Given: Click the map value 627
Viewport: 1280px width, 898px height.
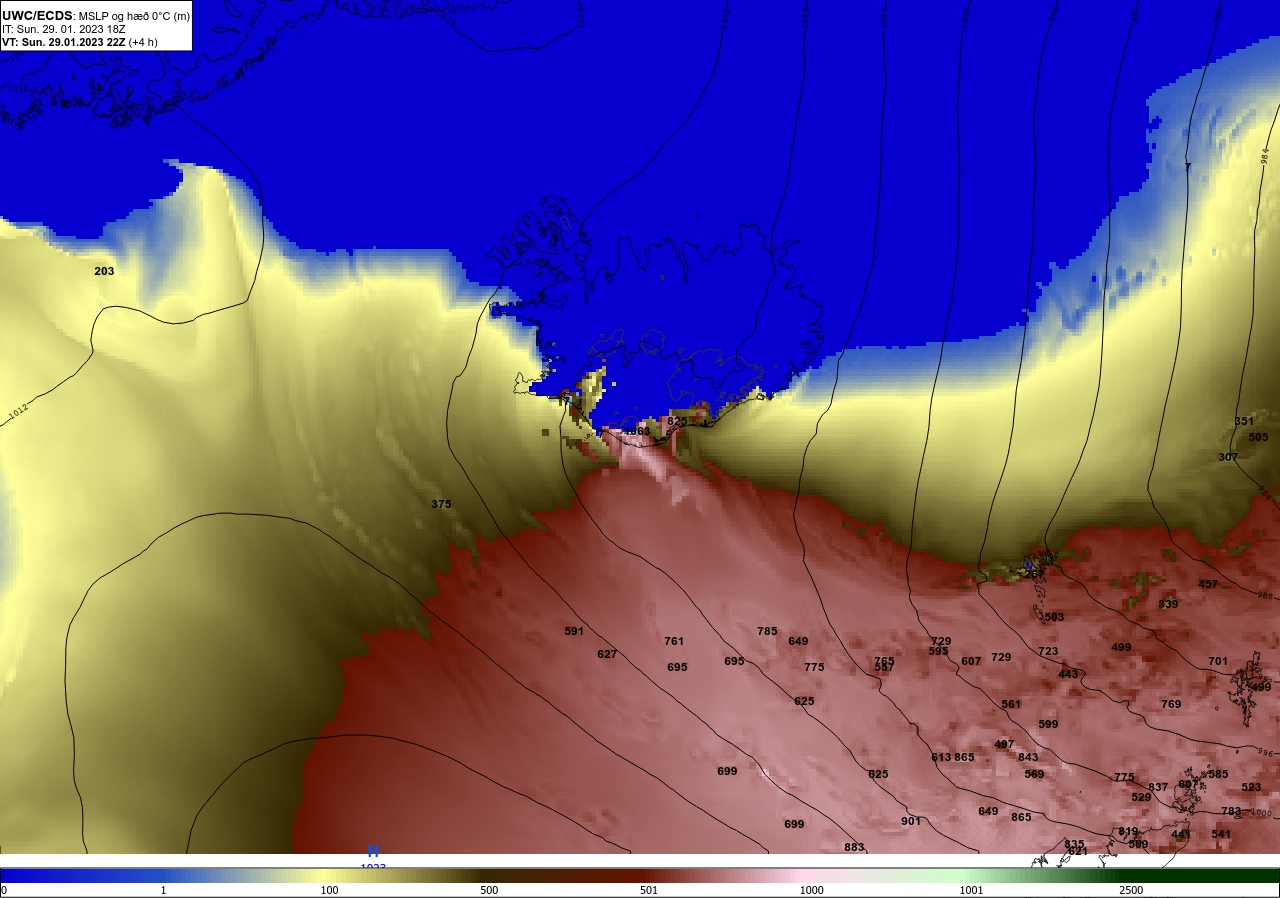Looking at the screenshot, I should click(x=607, y=654).
